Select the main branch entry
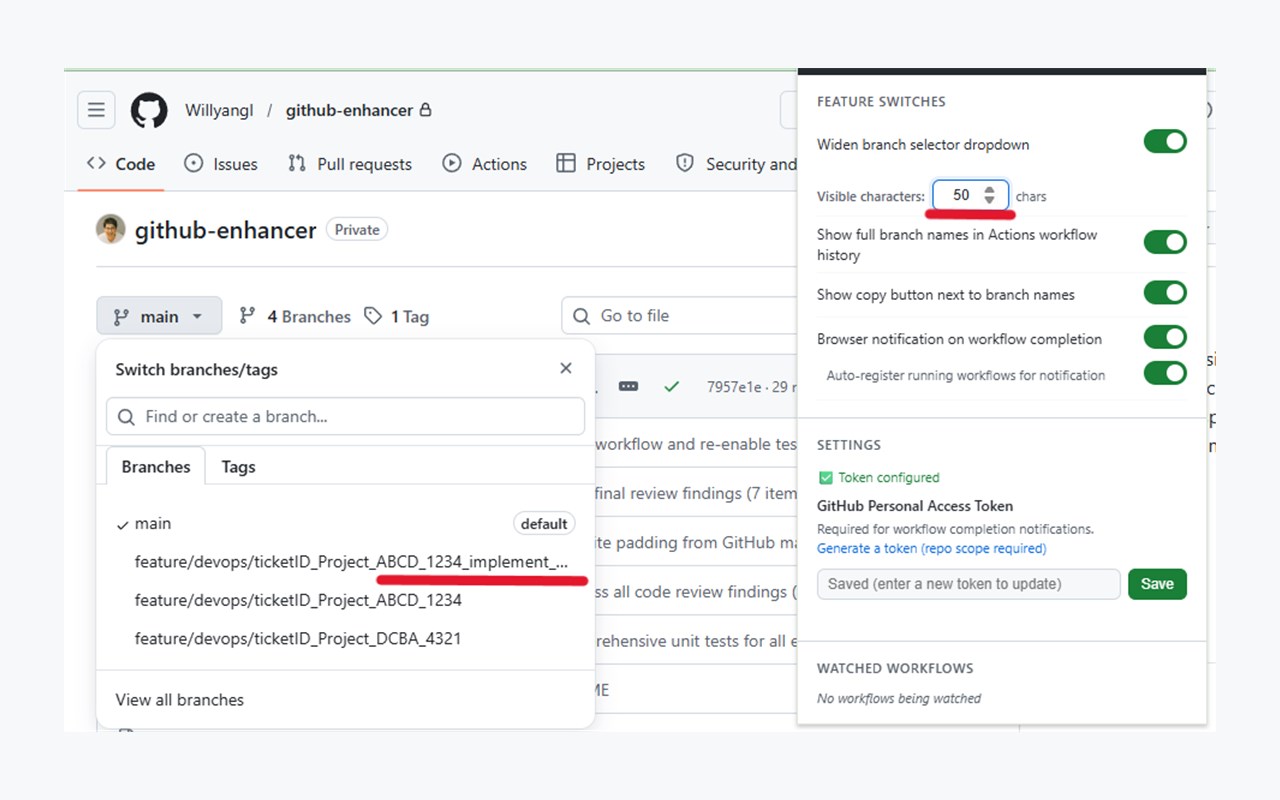Image resolution: width=1280 pixels, height=800 pixels. 345,523
